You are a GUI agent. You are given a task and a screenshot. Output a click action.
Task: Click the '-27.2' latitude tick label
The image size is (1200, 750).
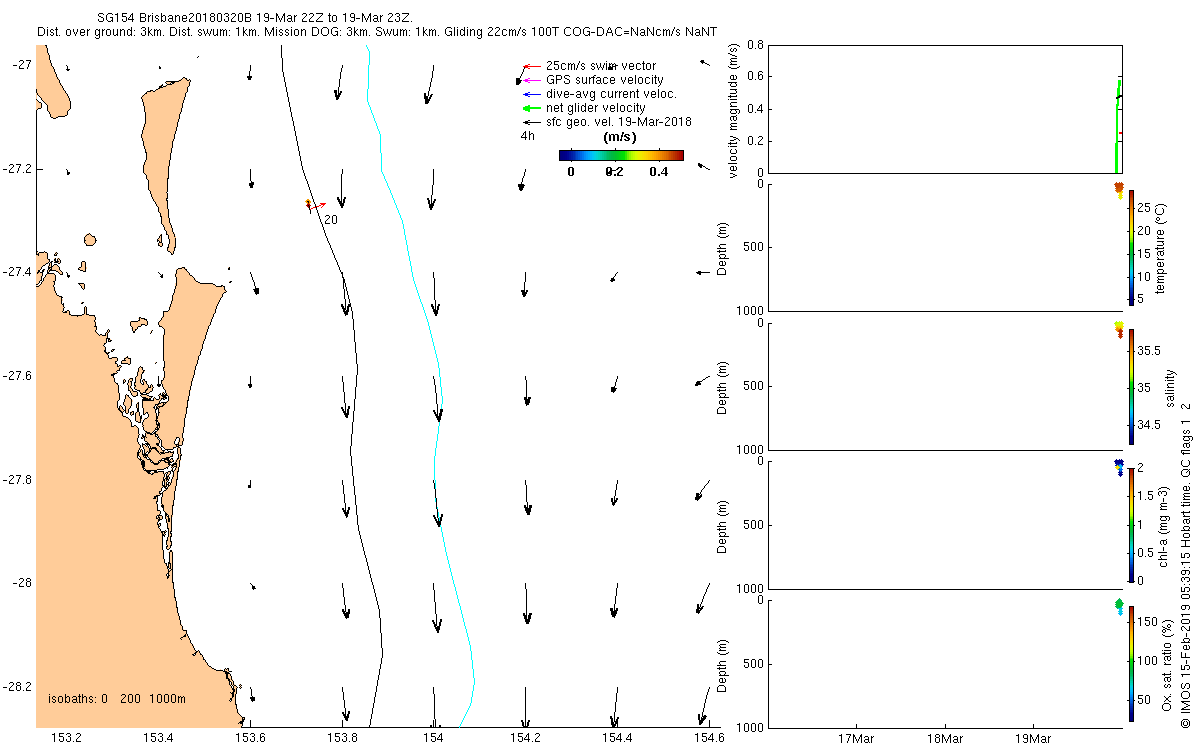click(x=19, y=169)
